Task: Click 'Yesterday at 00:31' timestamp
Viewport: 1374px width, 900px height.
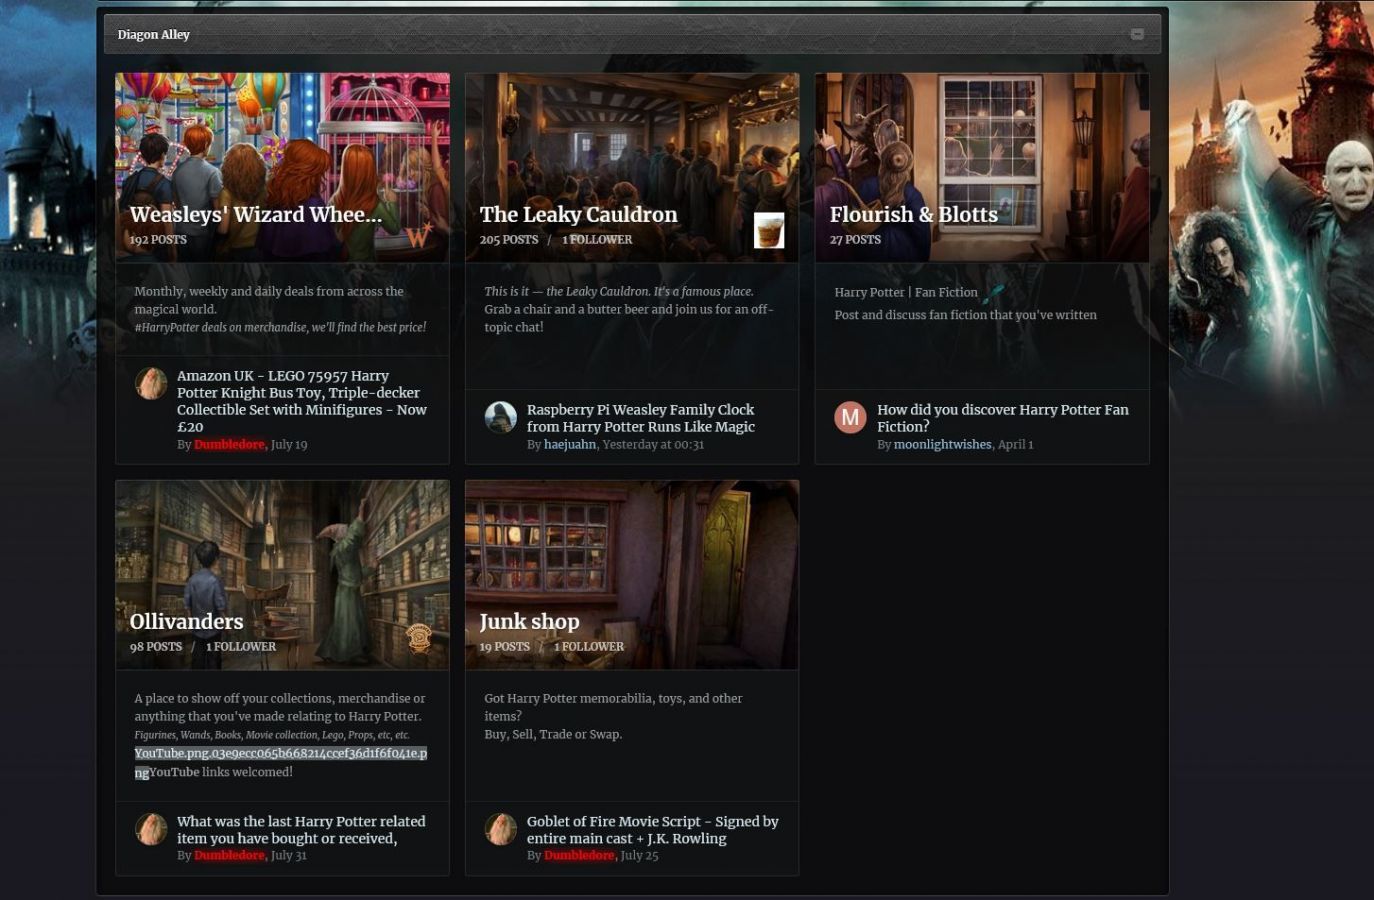Action: pos(651,444)
